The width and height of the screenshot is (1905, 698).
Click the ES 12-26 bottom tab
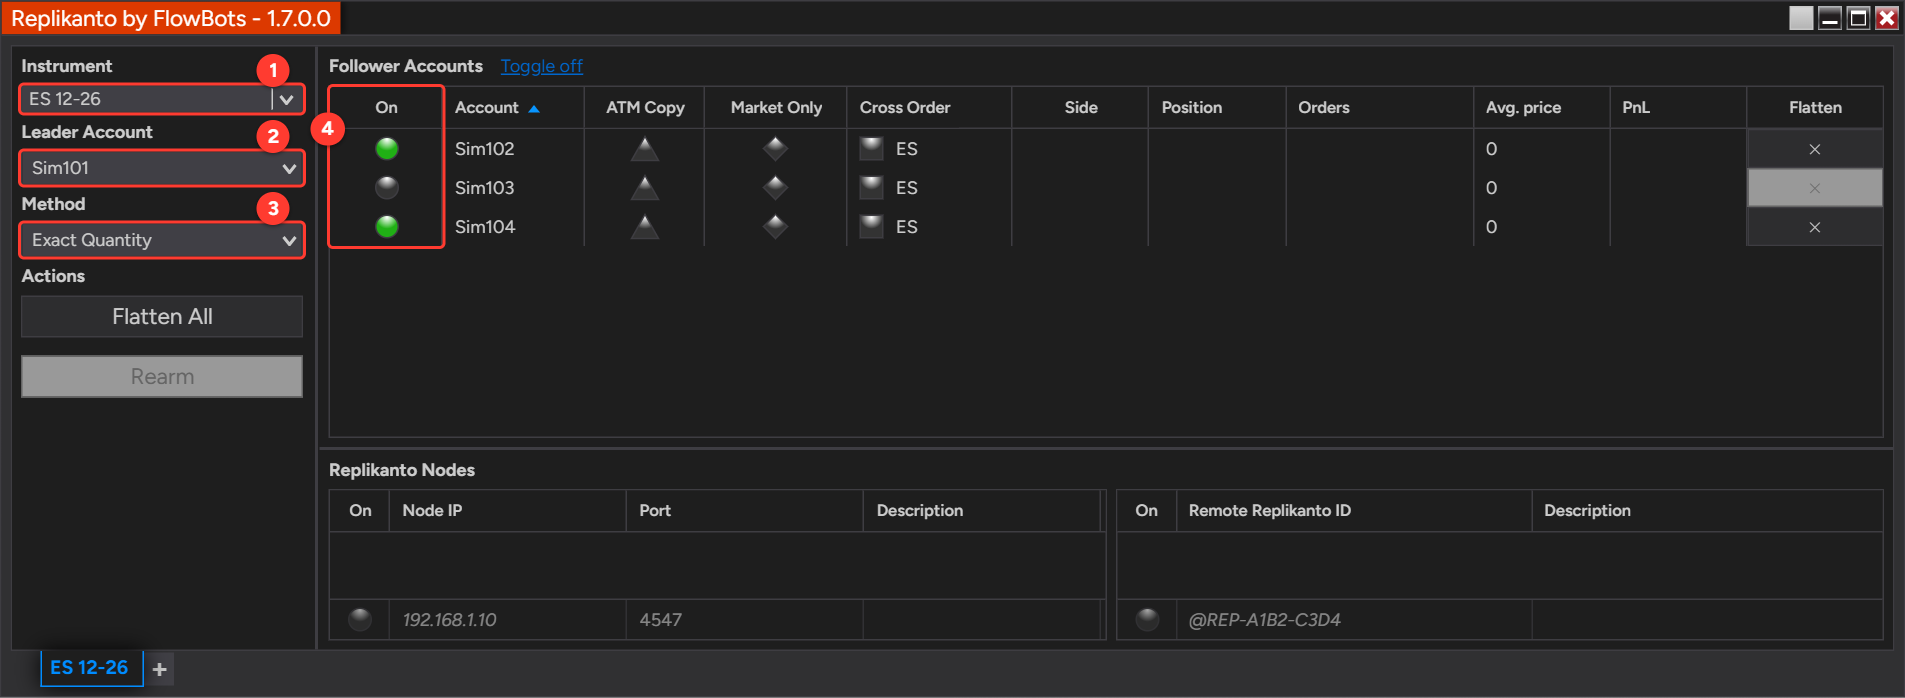pyautogui.click(x=90, y=668)
